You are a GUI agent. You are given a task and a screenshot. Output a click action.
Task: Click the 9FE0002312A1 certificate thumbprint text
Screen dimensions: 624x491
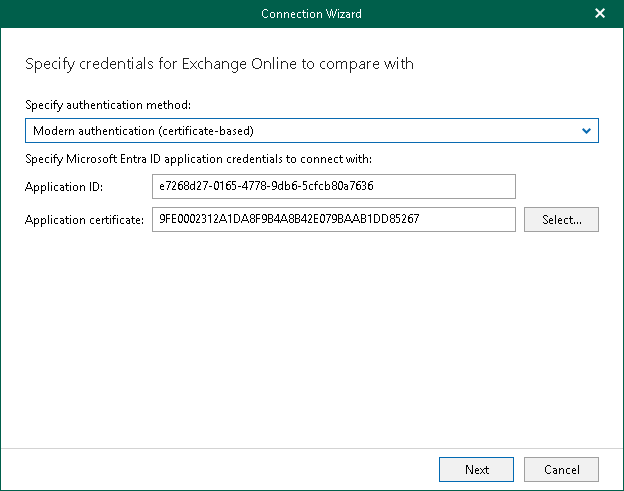(288, 219)
